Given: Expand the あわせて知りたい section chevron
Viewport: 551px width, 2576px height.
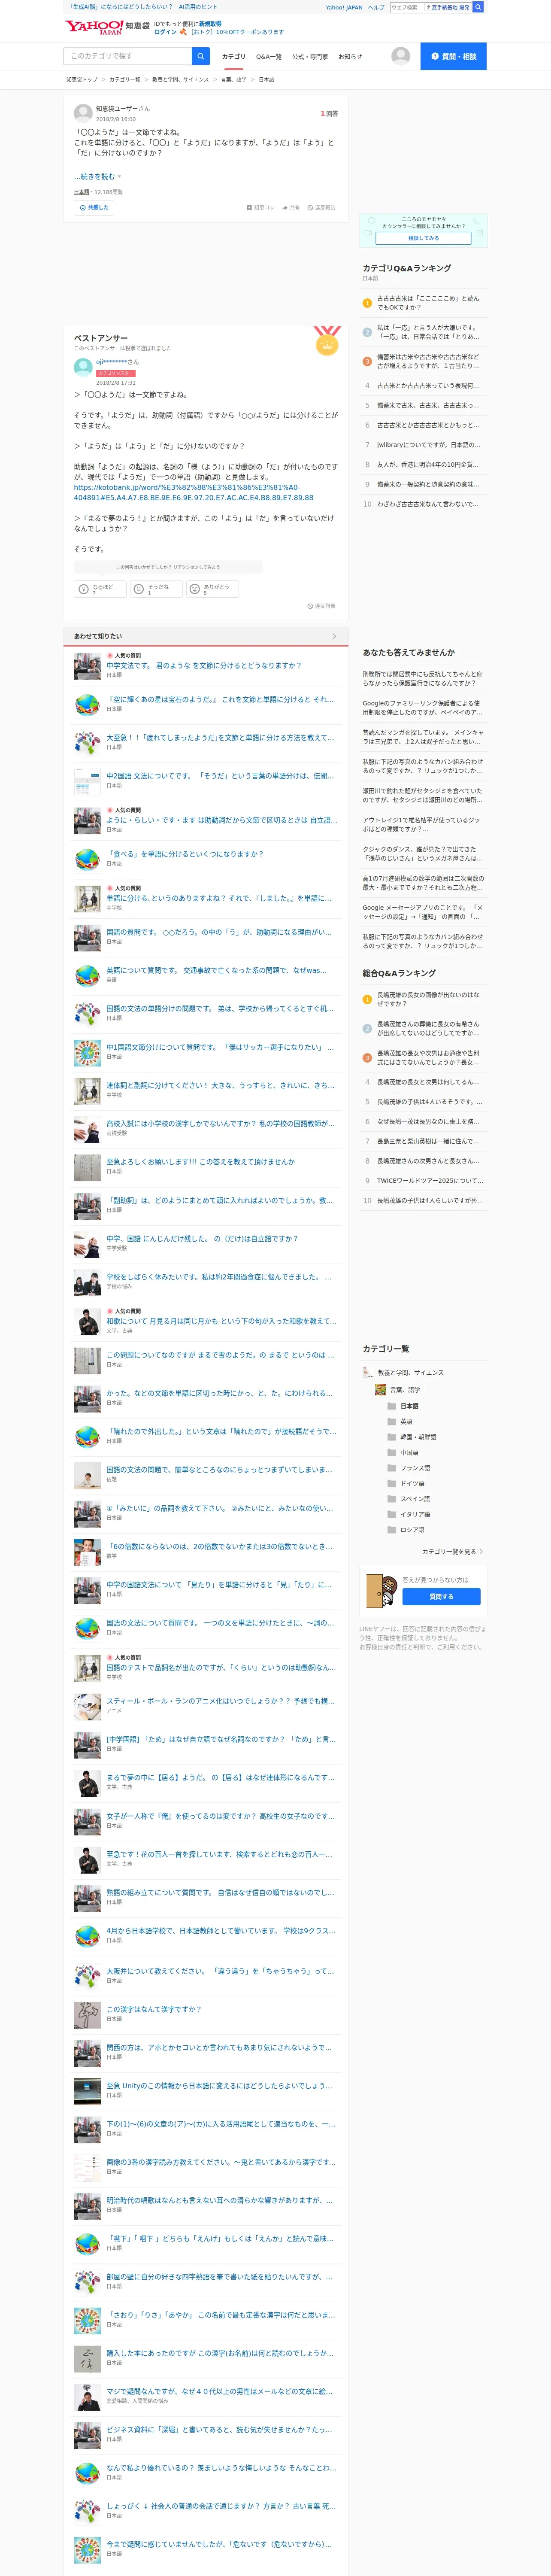Looking at the screenshot, I should click(x=334, y=636).
